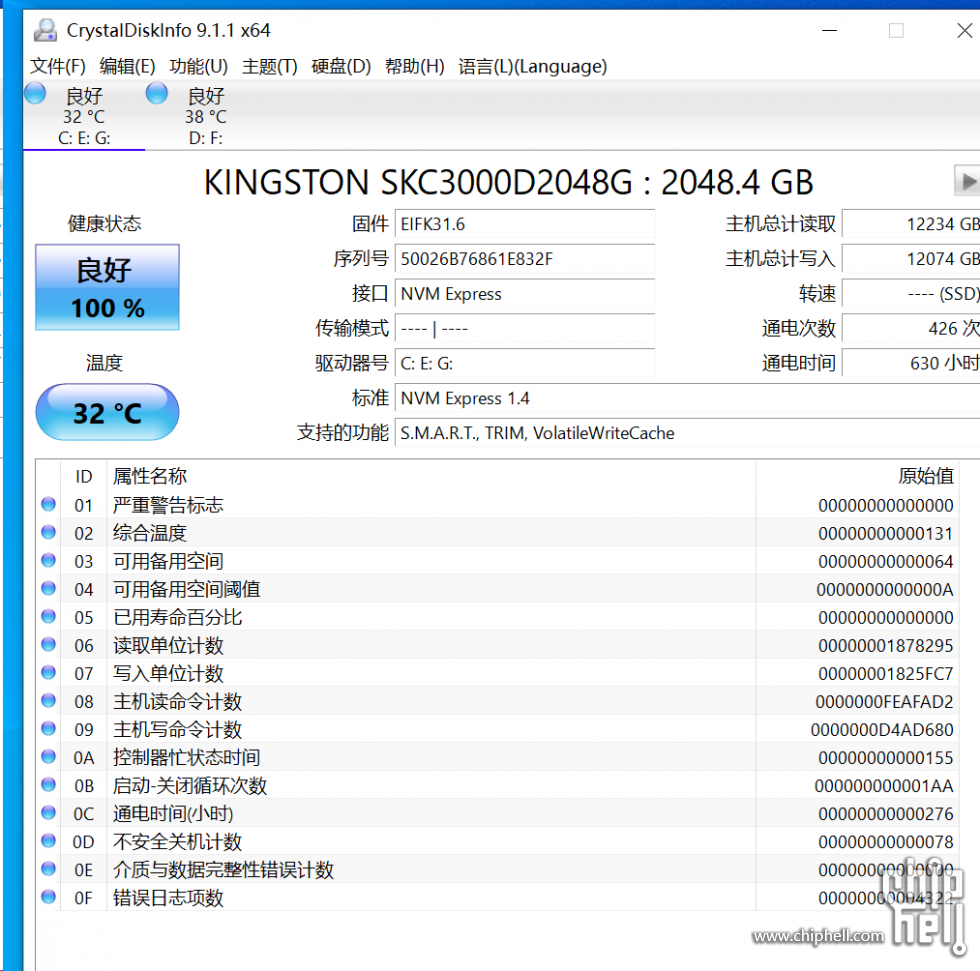The width and height of the screenshot is (980, 971).
Task: Select the 不安全关机计数 attribute name
Action: click(x=178, y=842)
